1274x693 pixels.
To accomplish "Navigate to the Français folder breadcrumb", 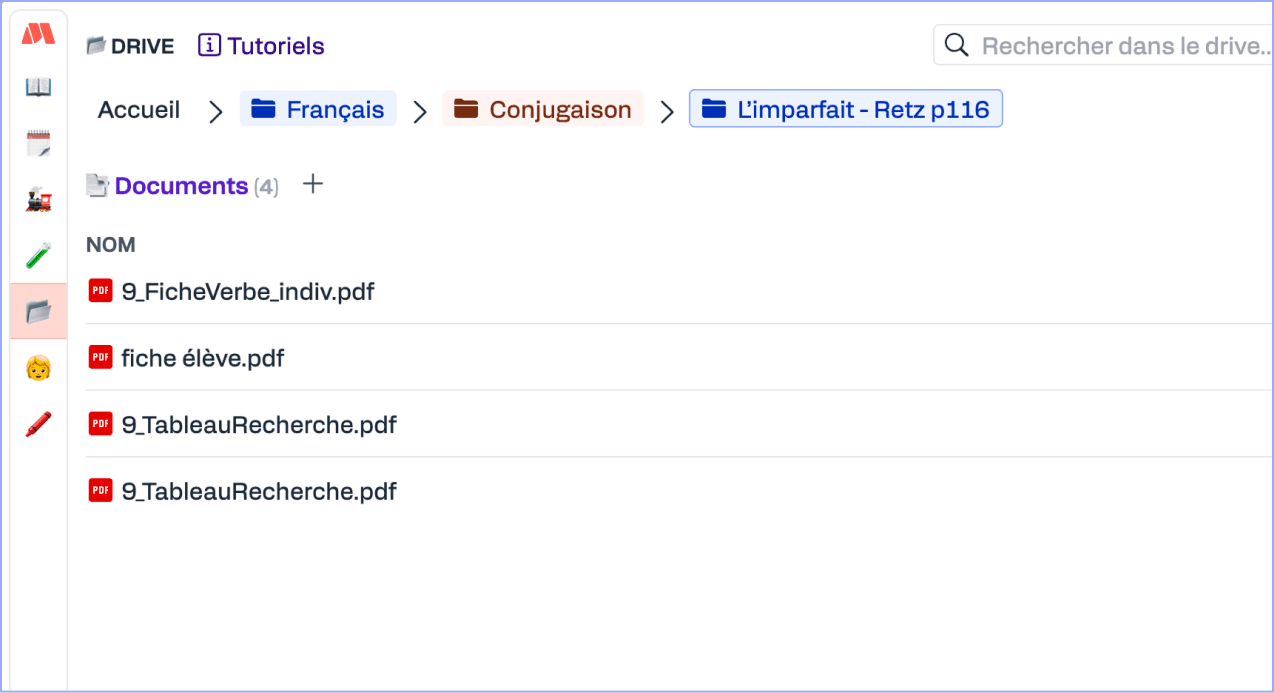I will tap(318, 110).
